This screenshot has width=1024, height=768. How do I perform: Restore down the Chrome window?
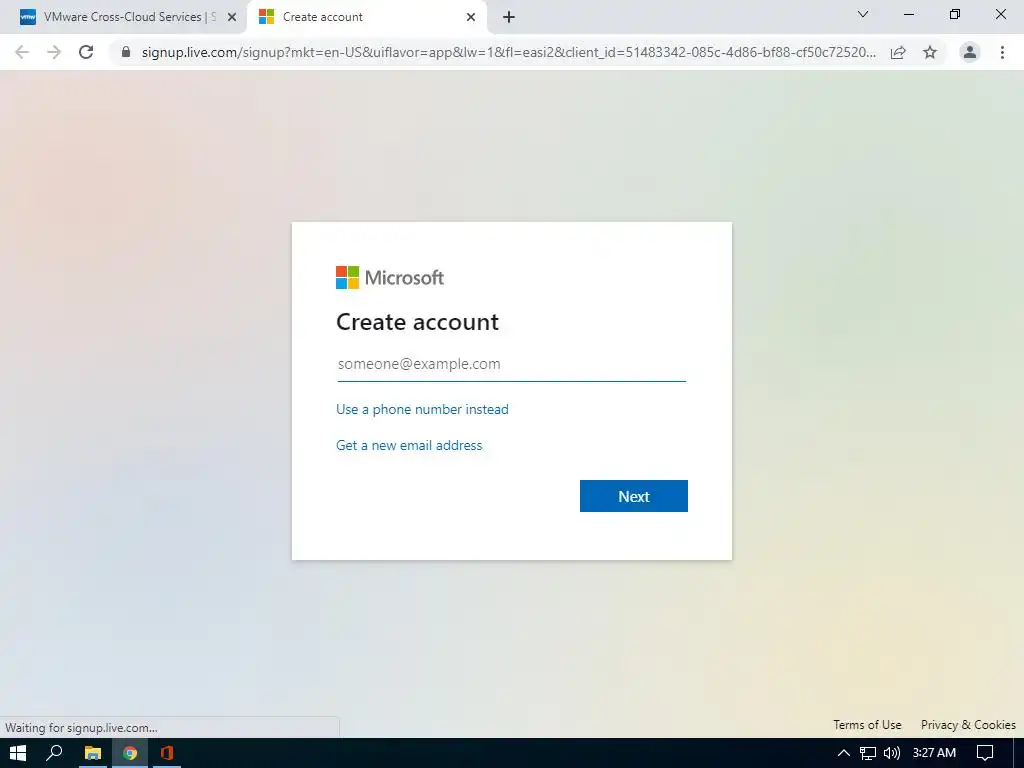point(955,14)
